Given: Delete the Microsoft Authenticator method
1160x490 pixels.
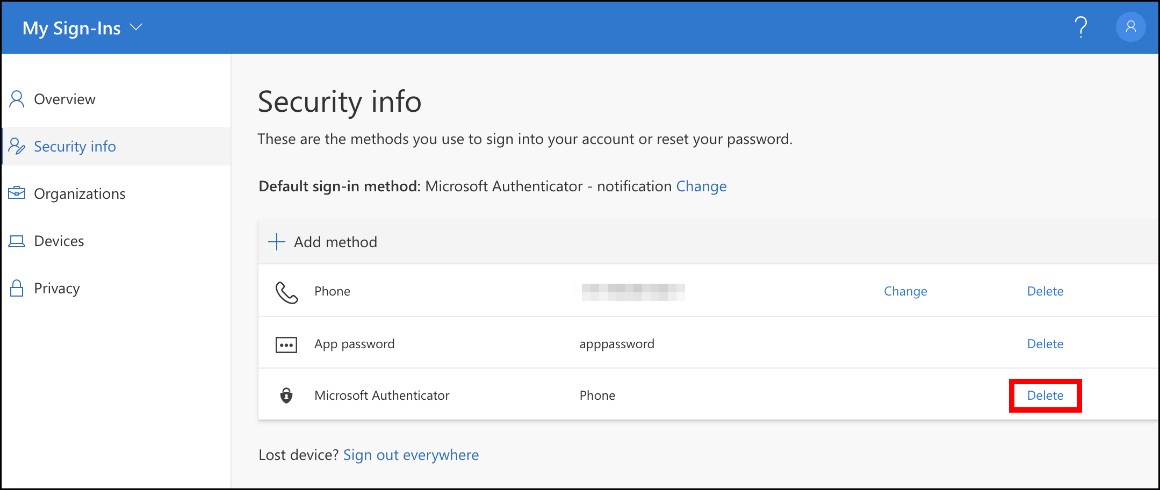Looking at the screenshot, I should 1045,395.
